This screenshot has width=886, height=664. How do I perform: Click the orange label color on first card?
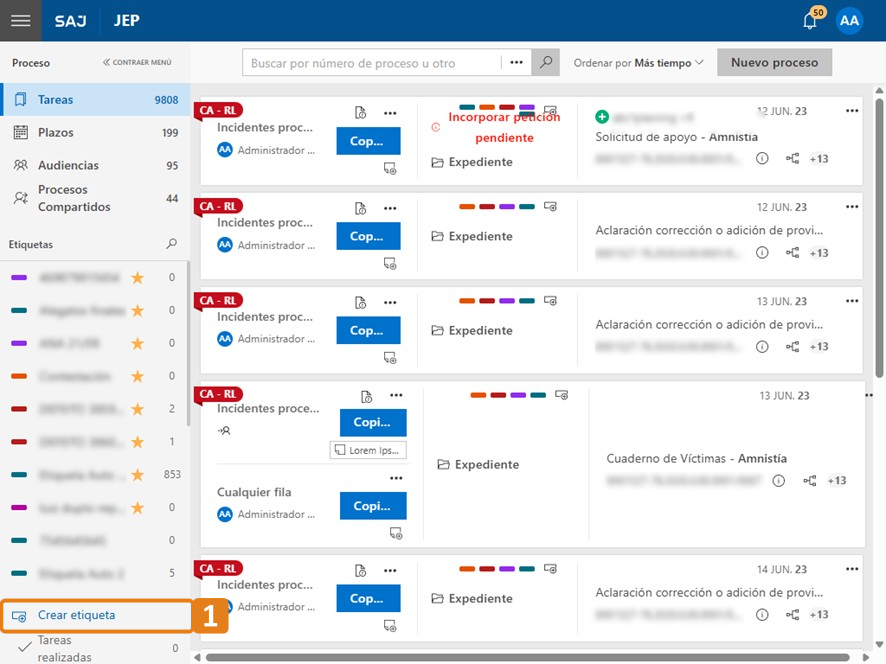(x=487, y=107)
